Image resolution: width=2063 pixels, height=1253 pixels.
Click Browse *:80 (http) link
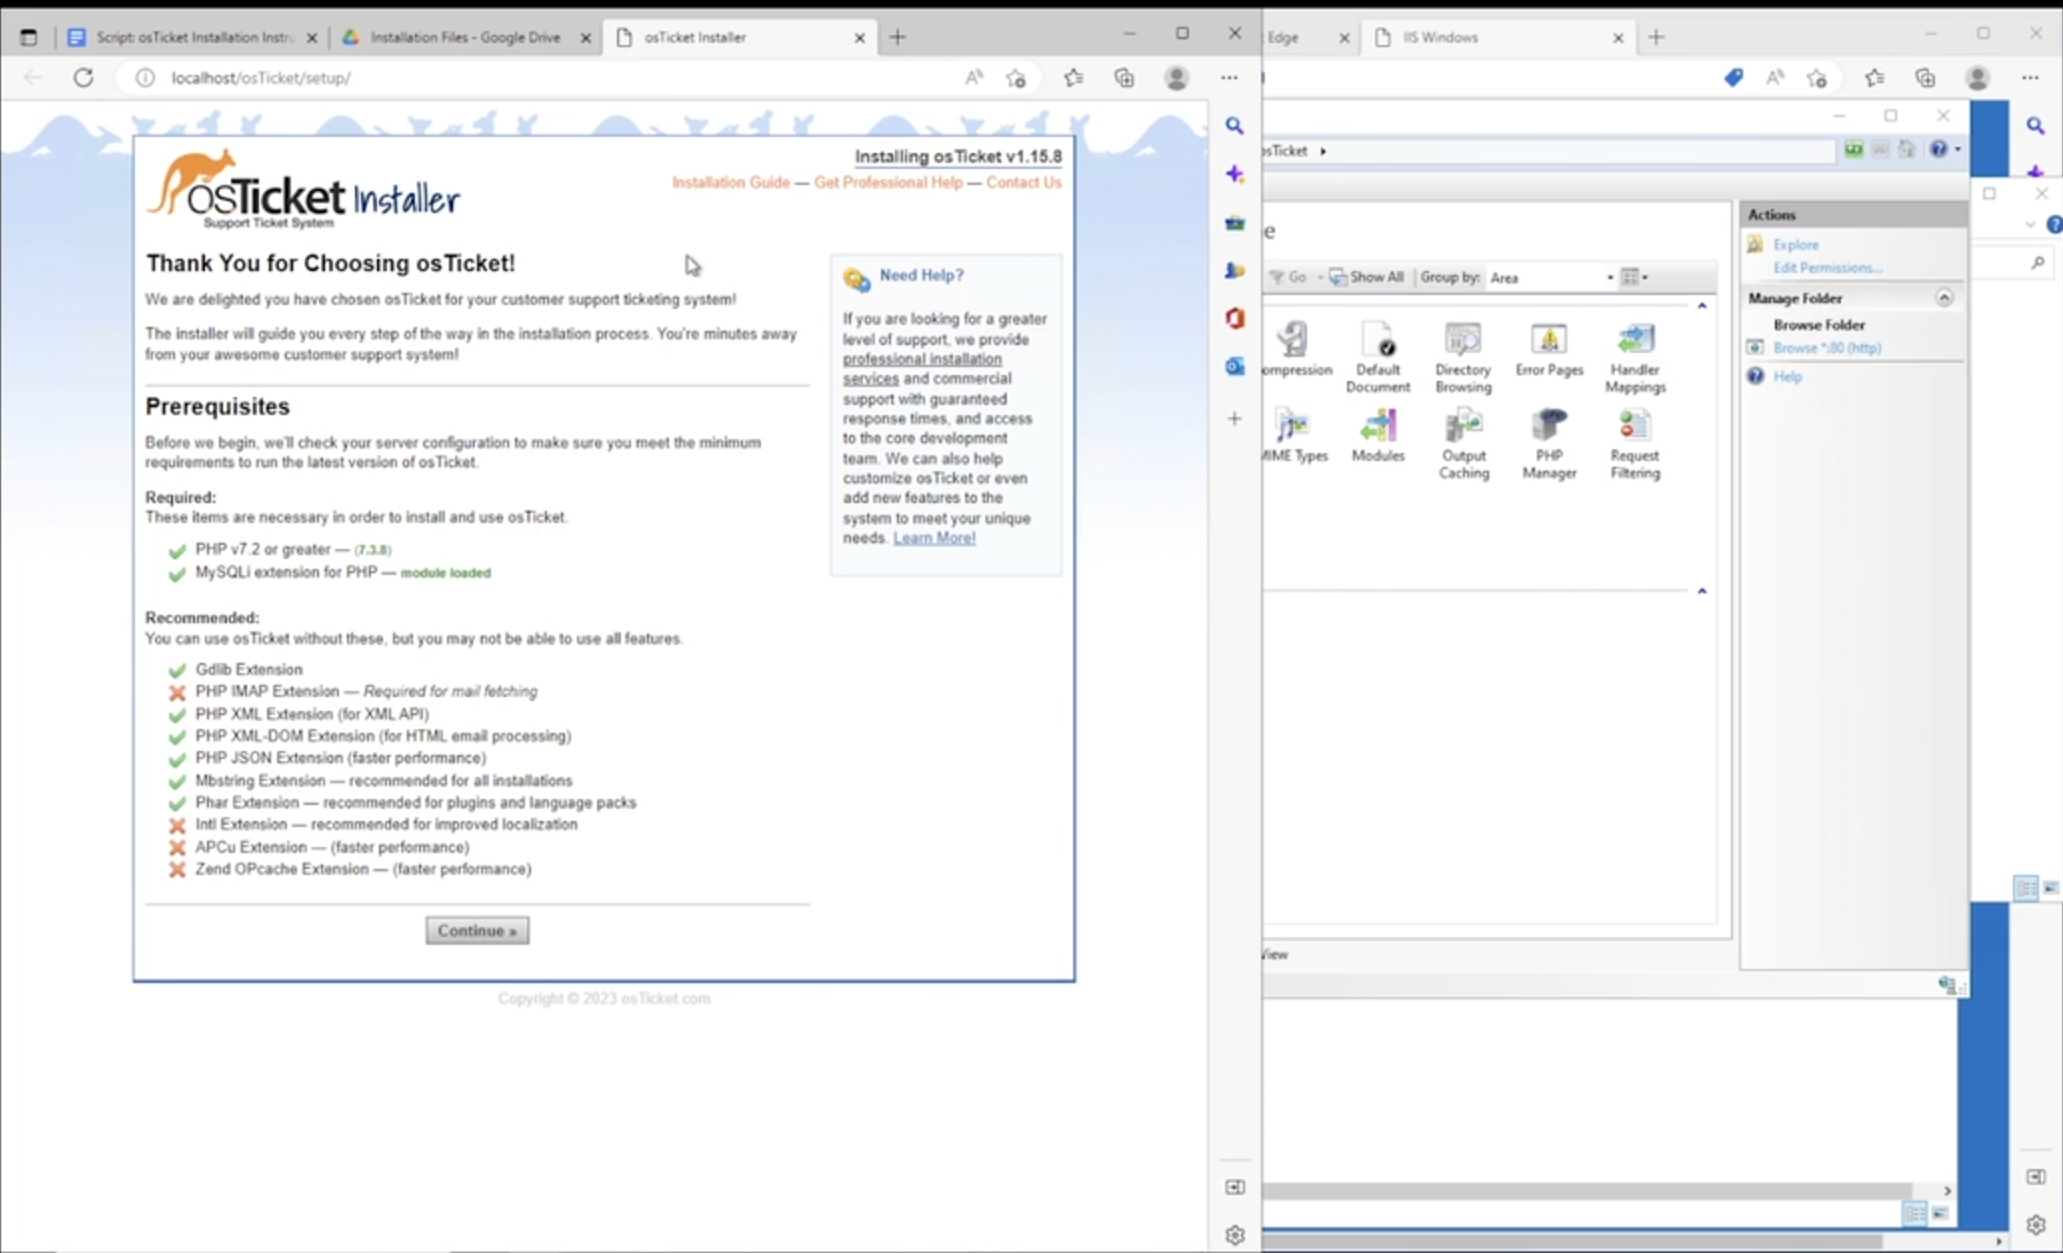point(1826,347)
